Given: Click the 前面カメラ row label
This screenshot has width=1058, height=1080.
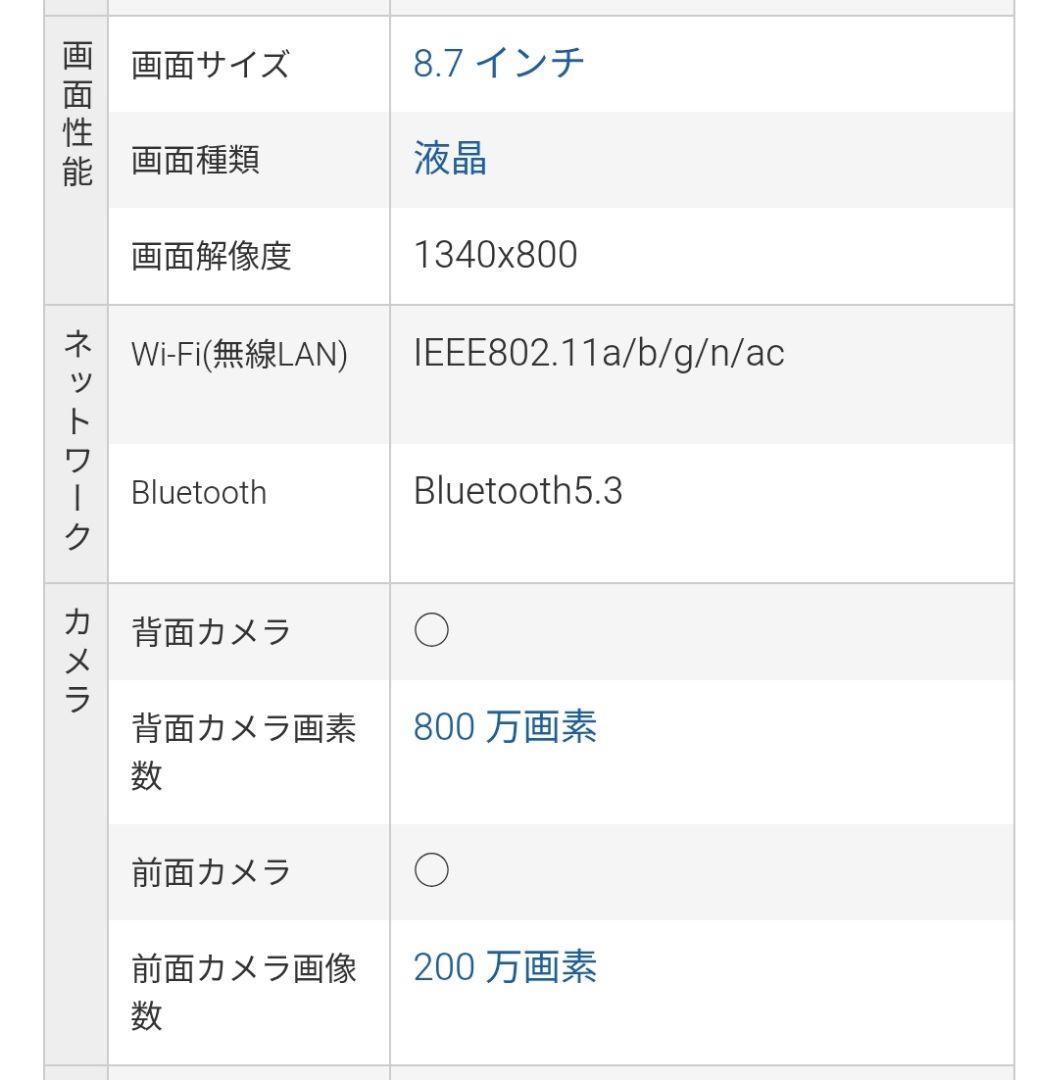Looking at the screenshot, I should pyautogui.click(x=211, y=873).
